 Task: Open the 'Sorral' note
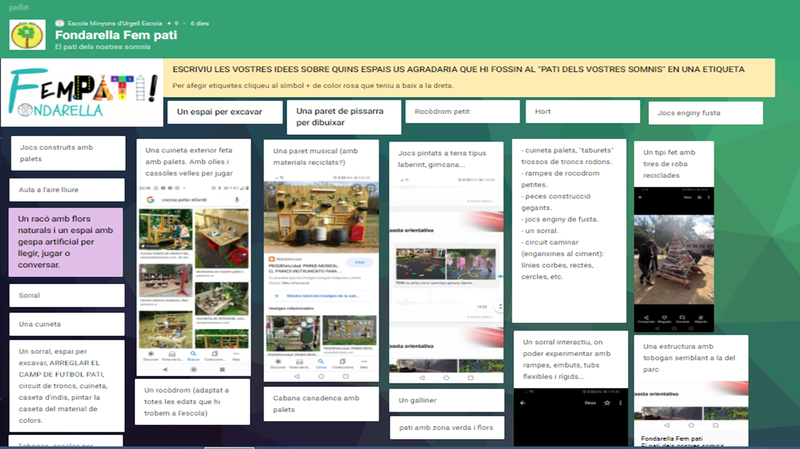click(67, 295)
